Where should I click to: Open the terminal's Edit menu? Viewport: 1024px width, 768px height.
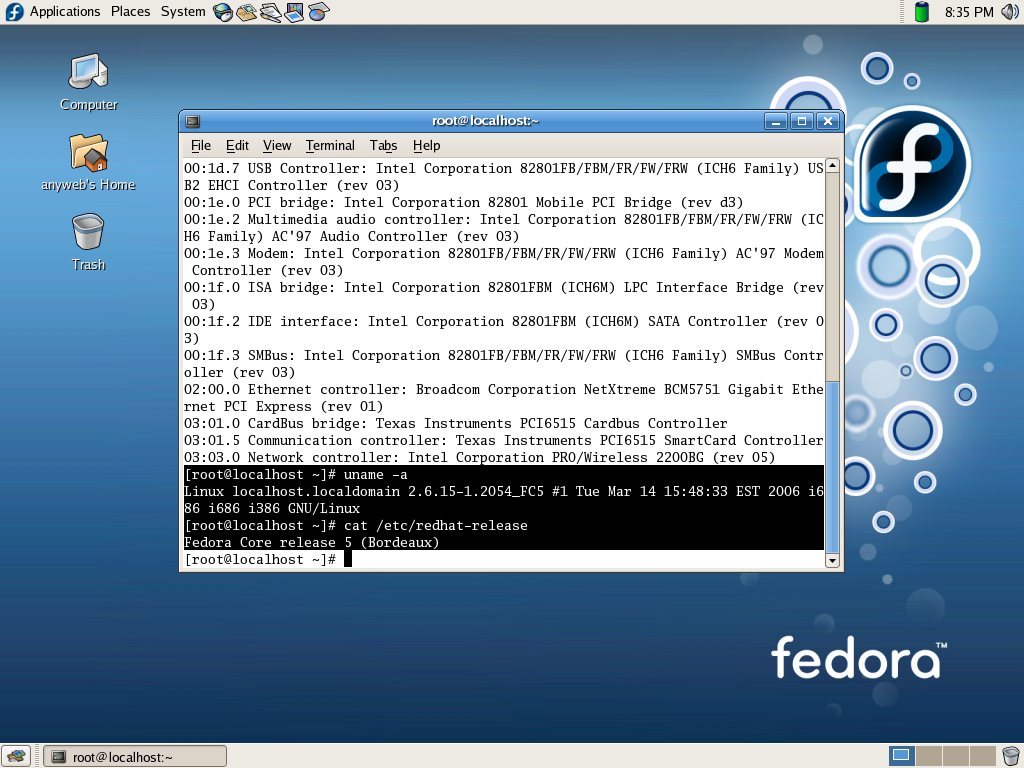[237, 146]
